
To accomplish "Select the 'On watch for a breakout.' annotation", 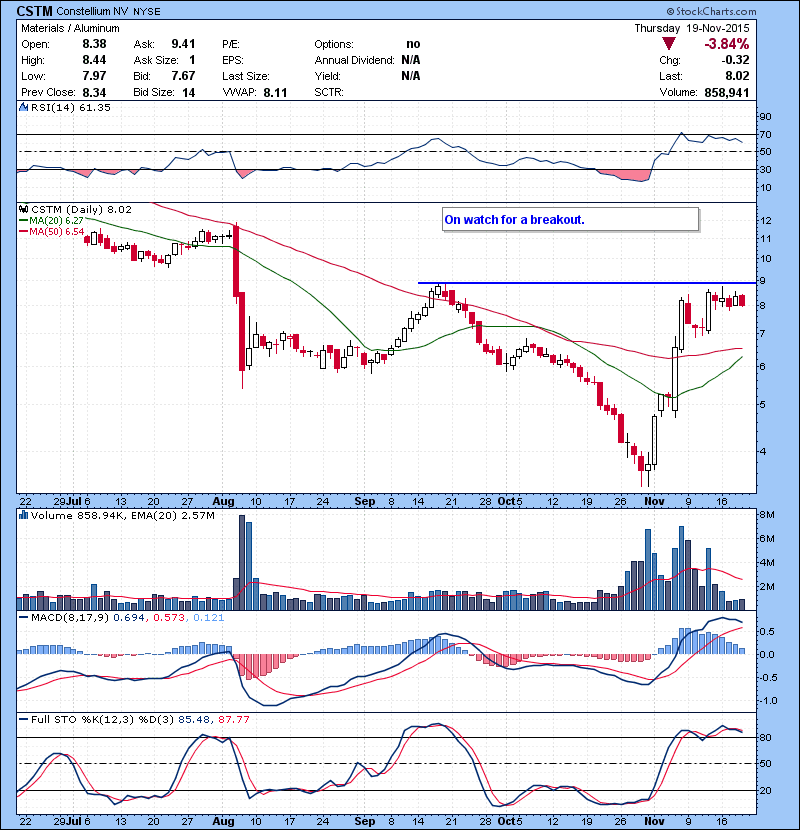I will pyautogui.click(x=570, y=220).
